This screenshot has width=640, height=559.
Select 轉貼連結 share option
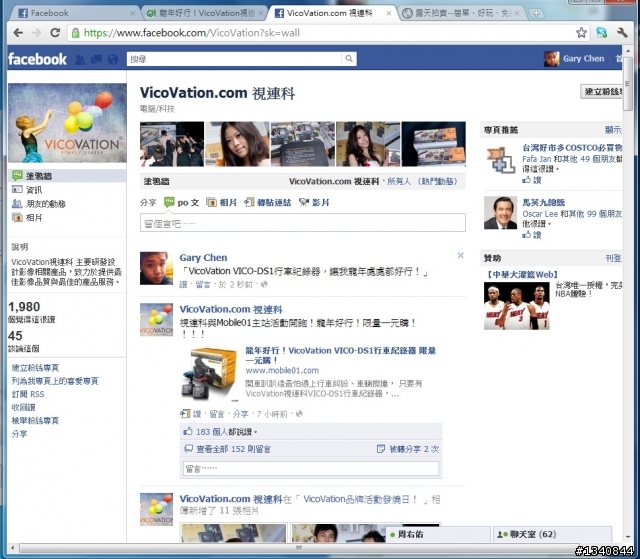(268, 202)
